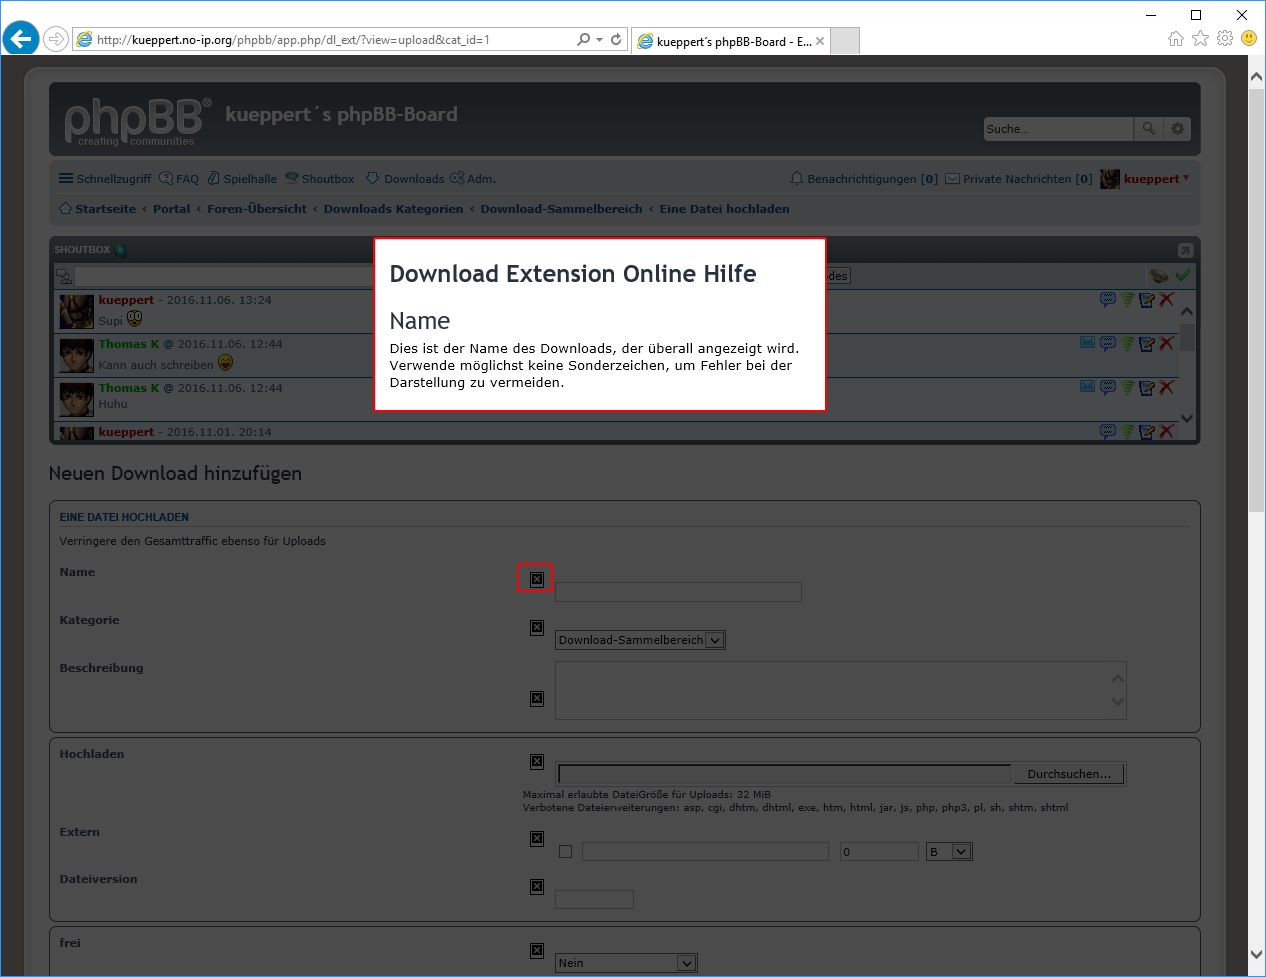Open search settings via the gear icon
The height and width of the screenshot is (977, 1266).
tap(1176, 128)
